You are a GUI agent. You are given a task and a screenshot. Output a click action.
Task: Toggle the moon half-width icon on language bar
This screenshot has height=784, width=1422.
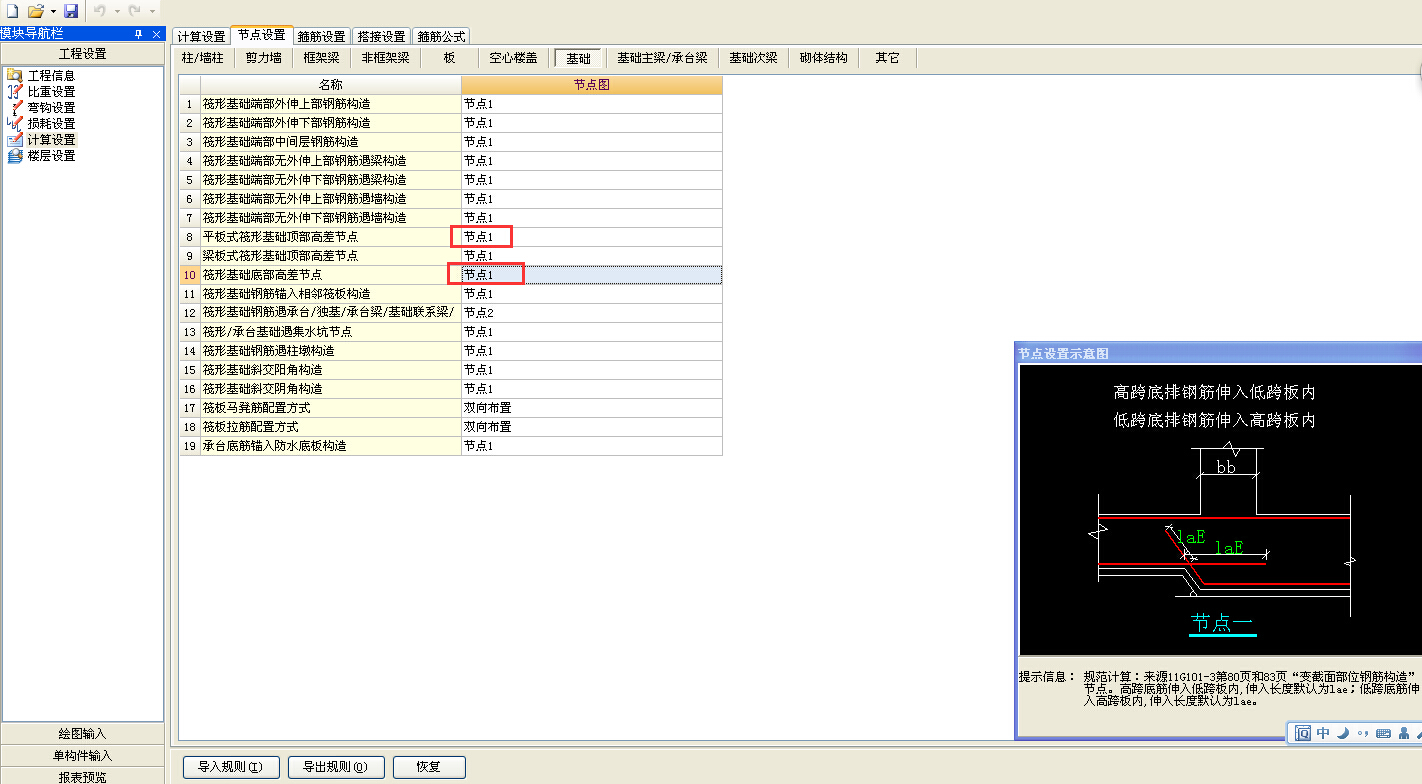point(1343,733)
